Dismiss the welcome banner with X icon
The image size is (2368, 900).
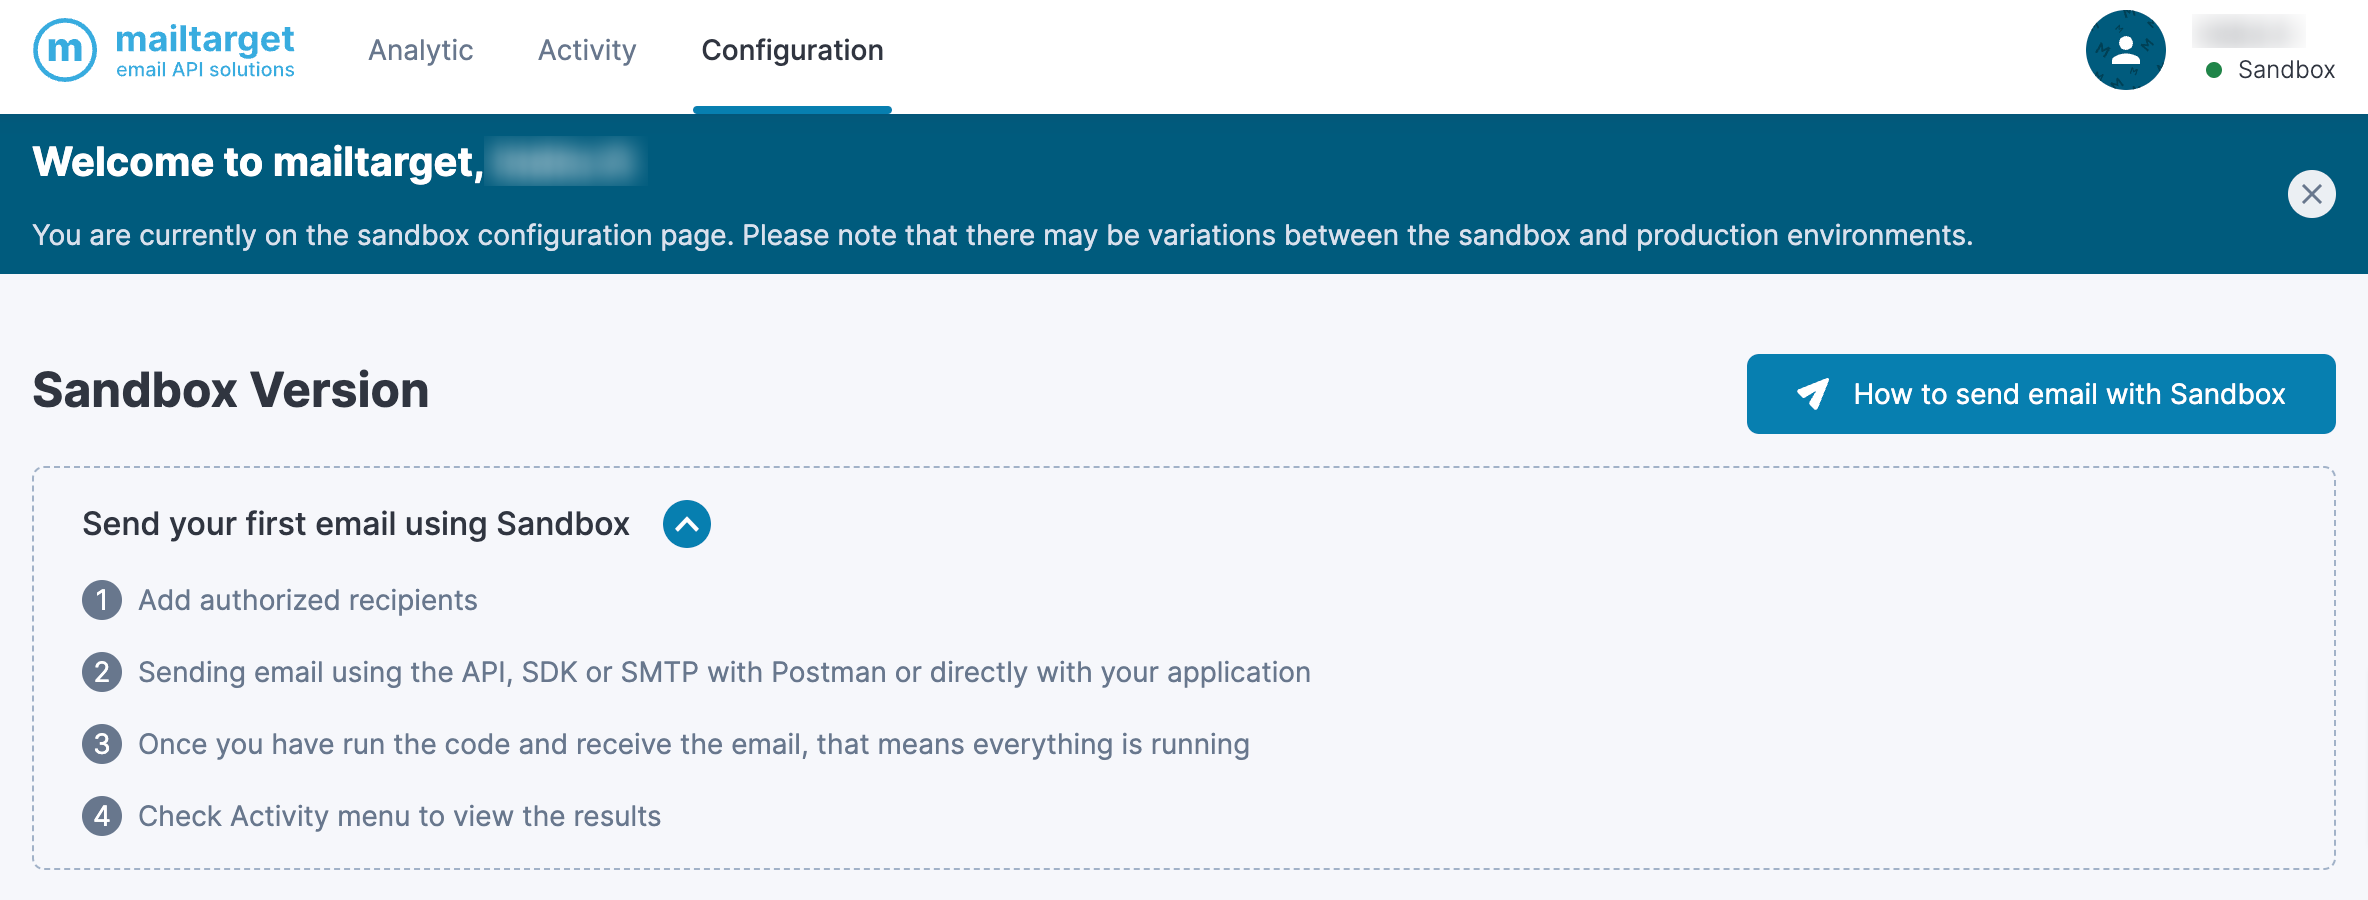[x=2311, y=194]
